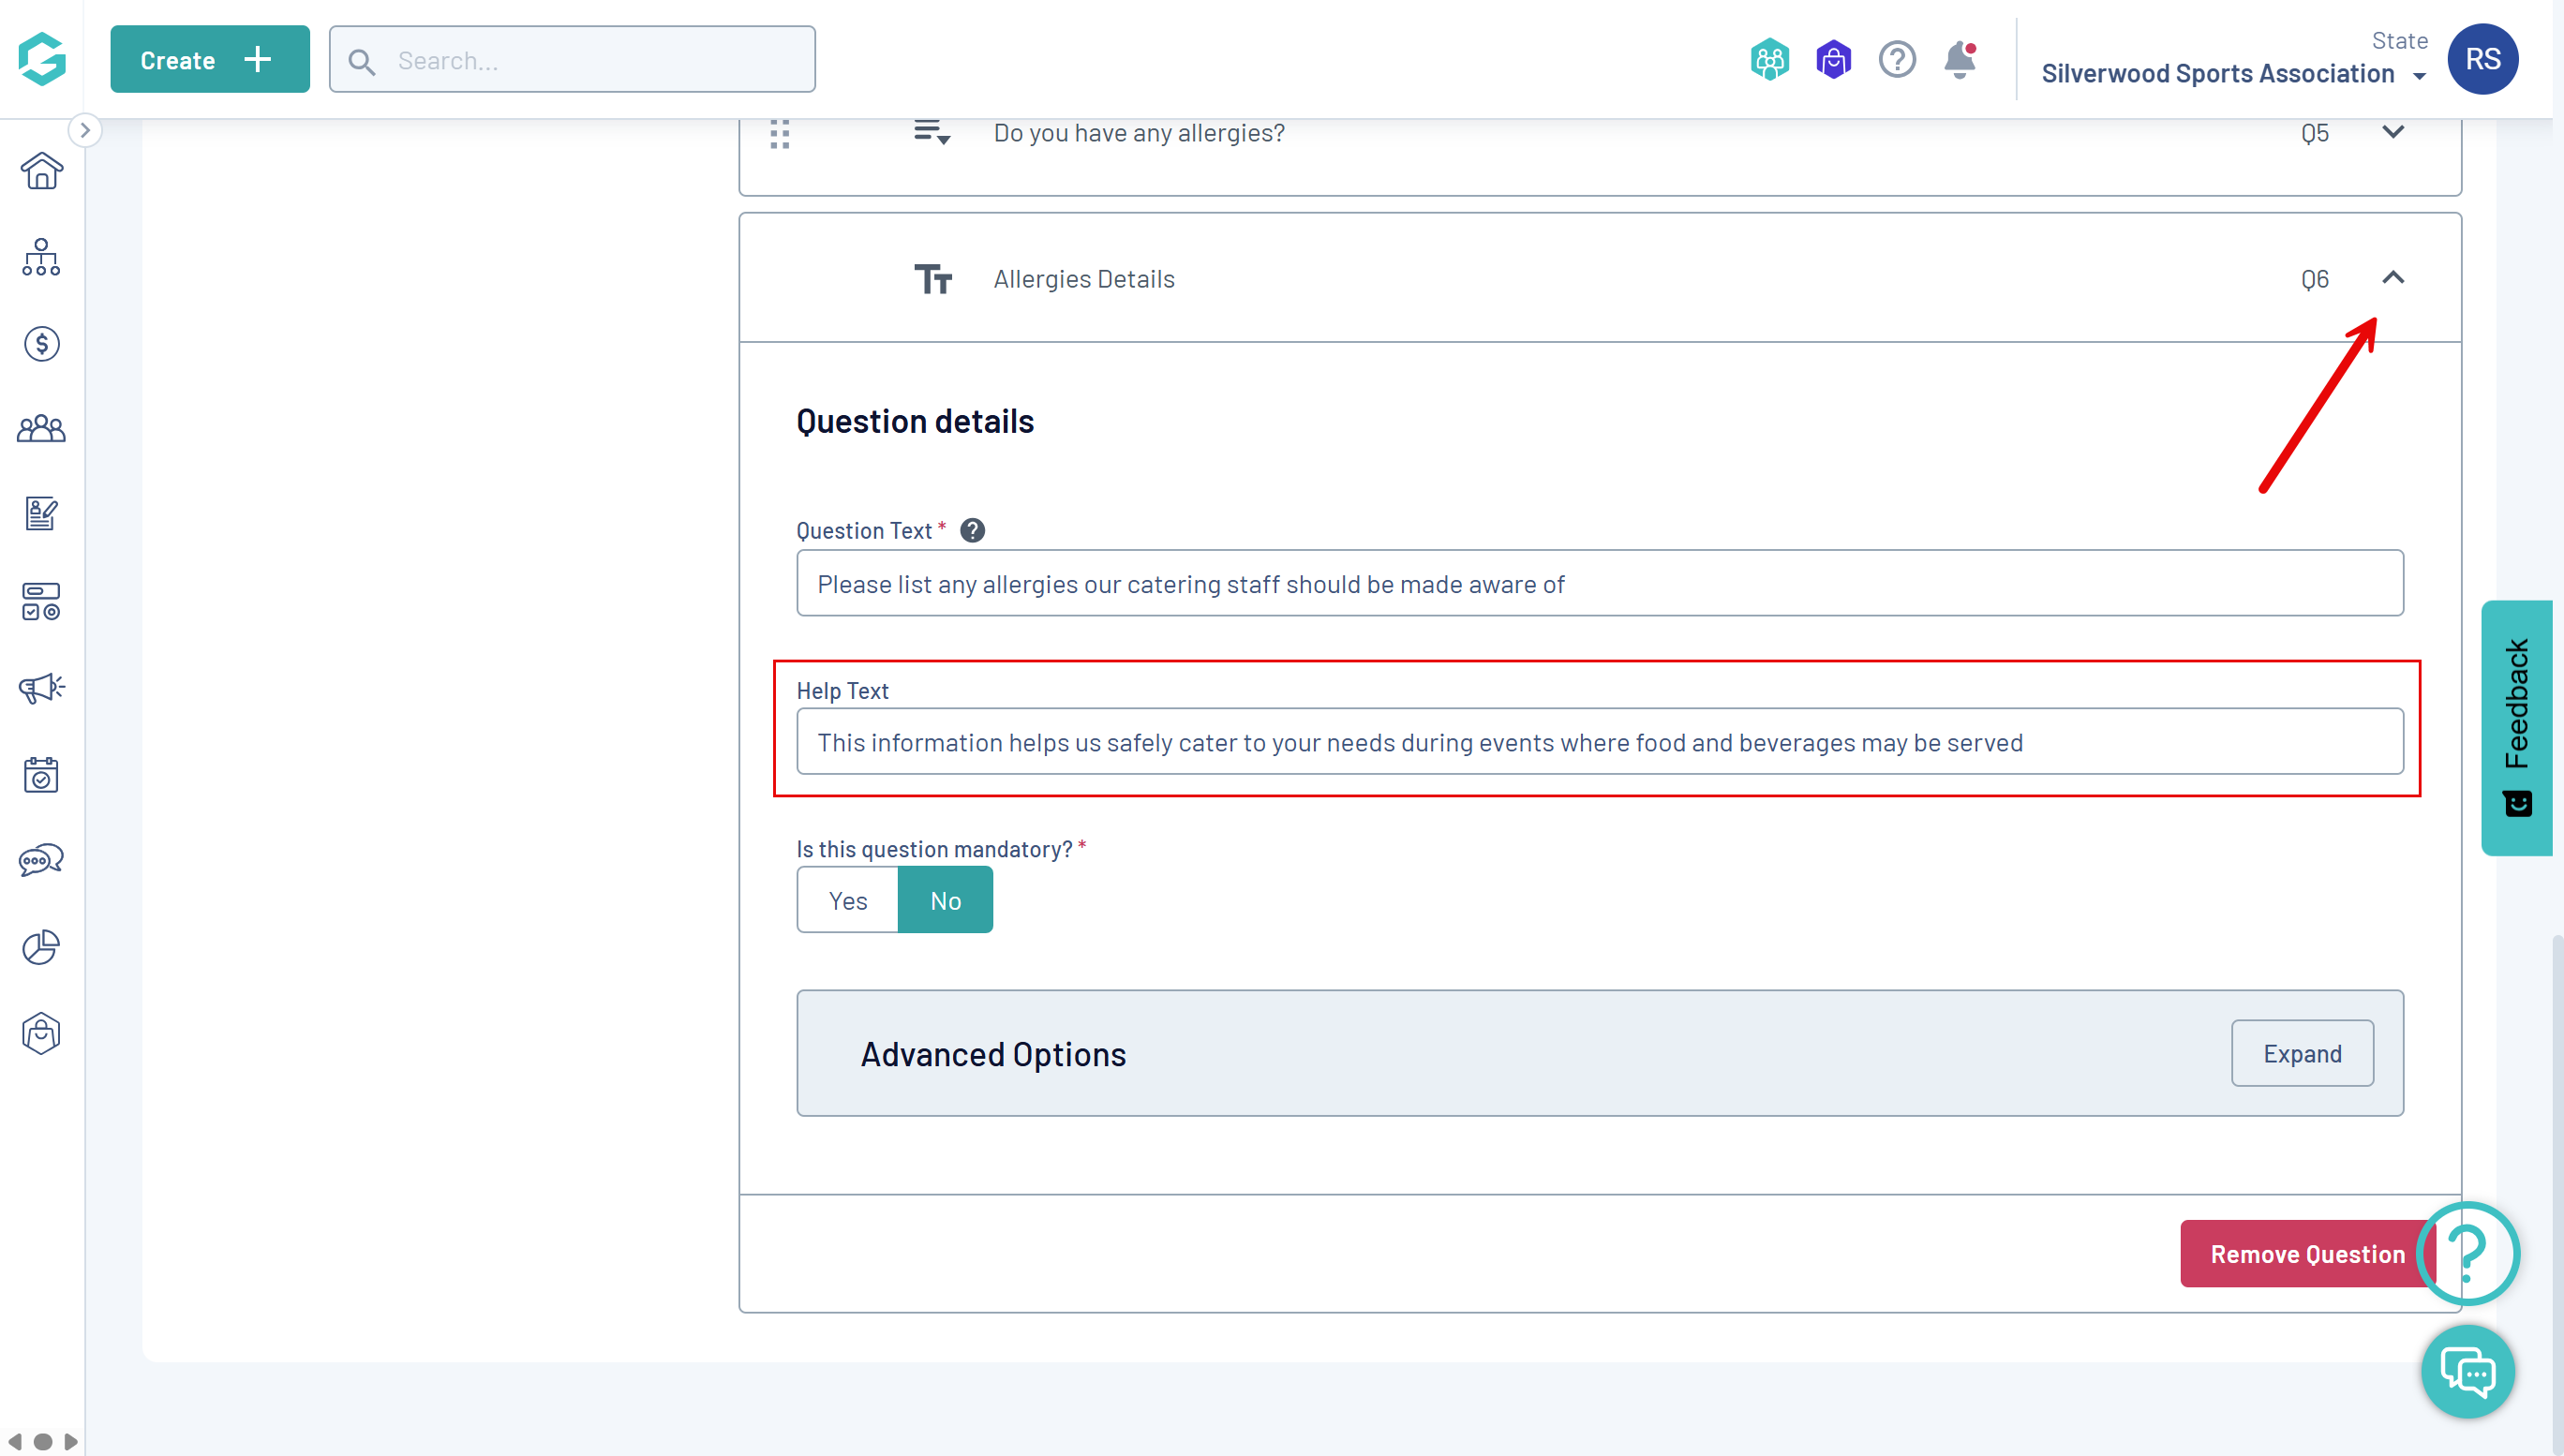Click the notifications bell icon
2564x1456 pixels.
[1959, 60]
